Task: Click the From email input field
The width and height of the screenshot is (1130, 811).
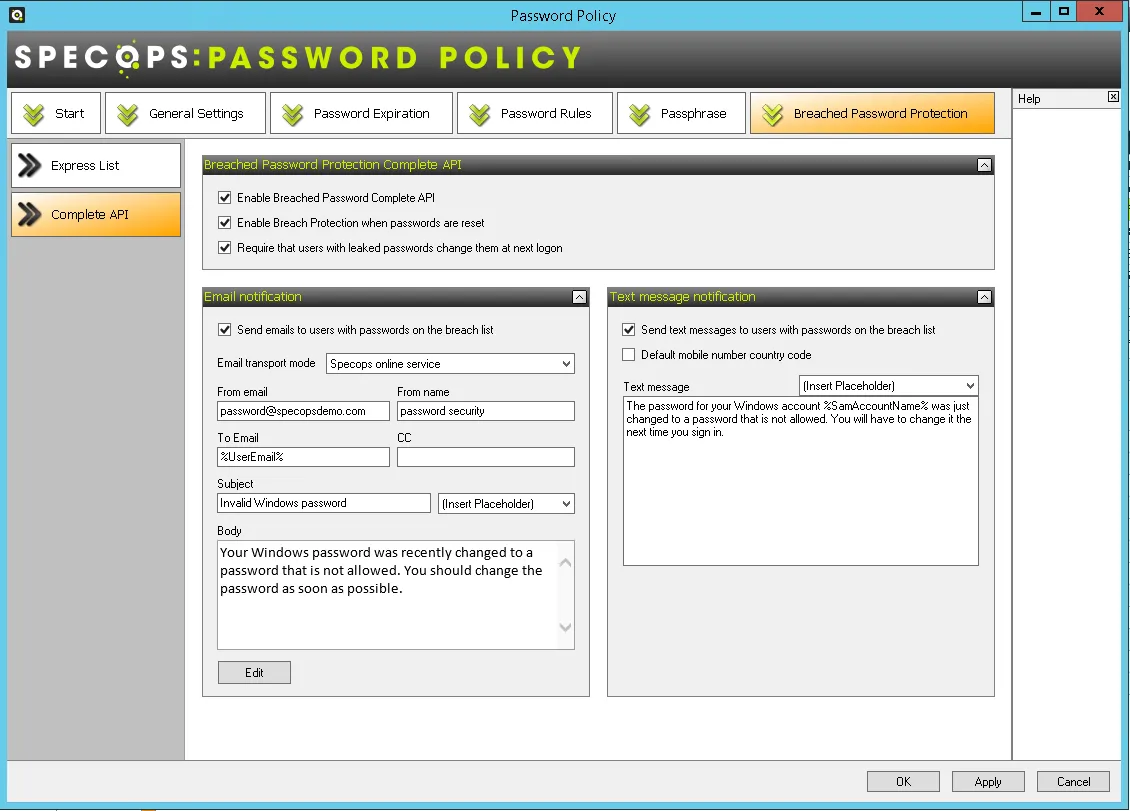Action: [303, 411]
